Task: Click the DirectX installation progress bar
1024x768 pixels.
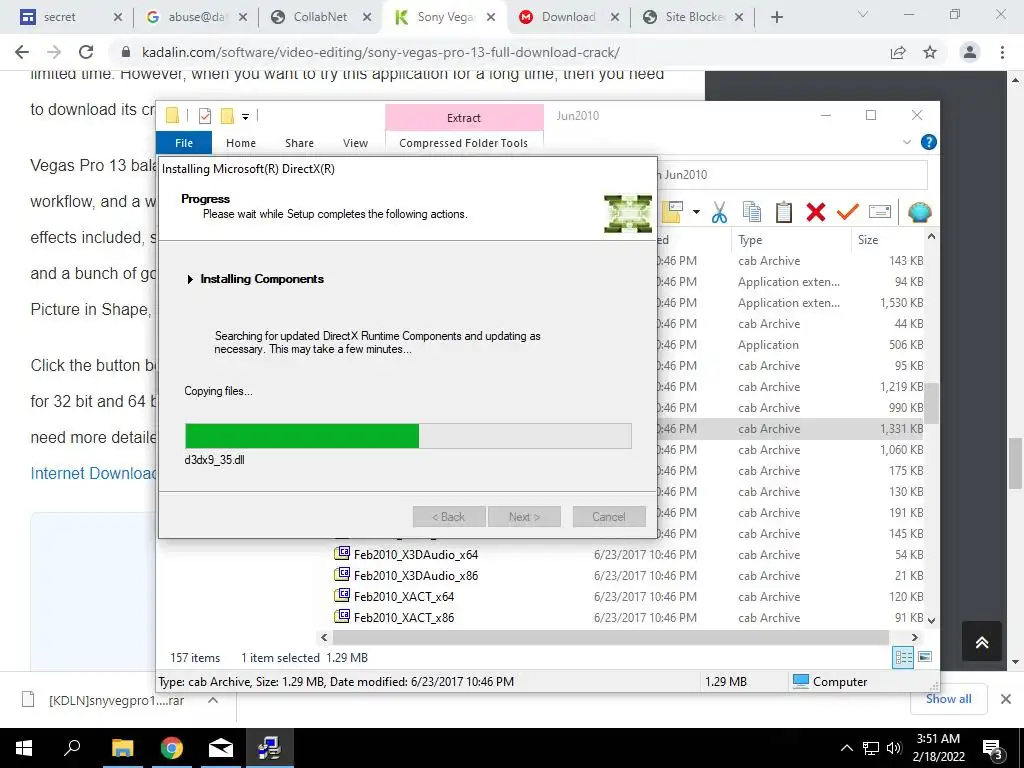Action: 408,436
